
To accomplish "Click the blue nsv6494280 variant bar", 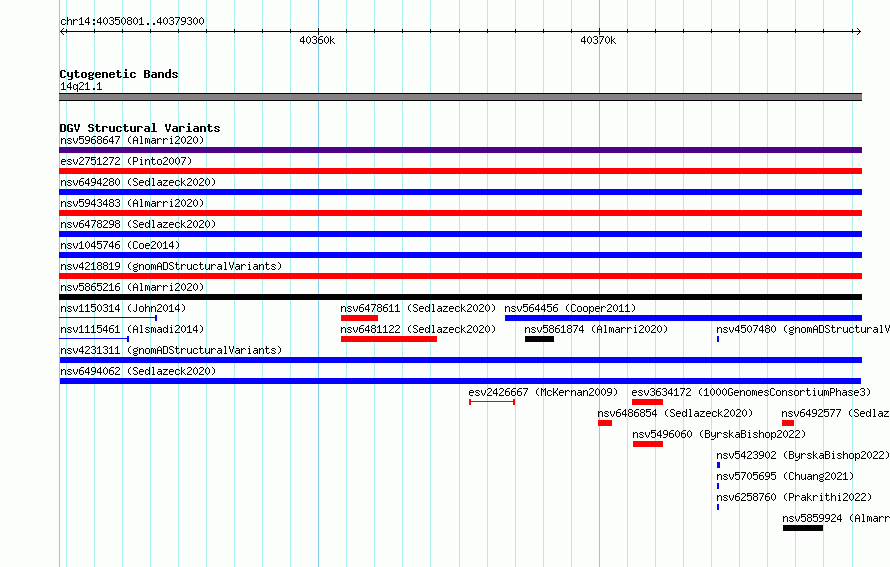I will click(460, 192).
